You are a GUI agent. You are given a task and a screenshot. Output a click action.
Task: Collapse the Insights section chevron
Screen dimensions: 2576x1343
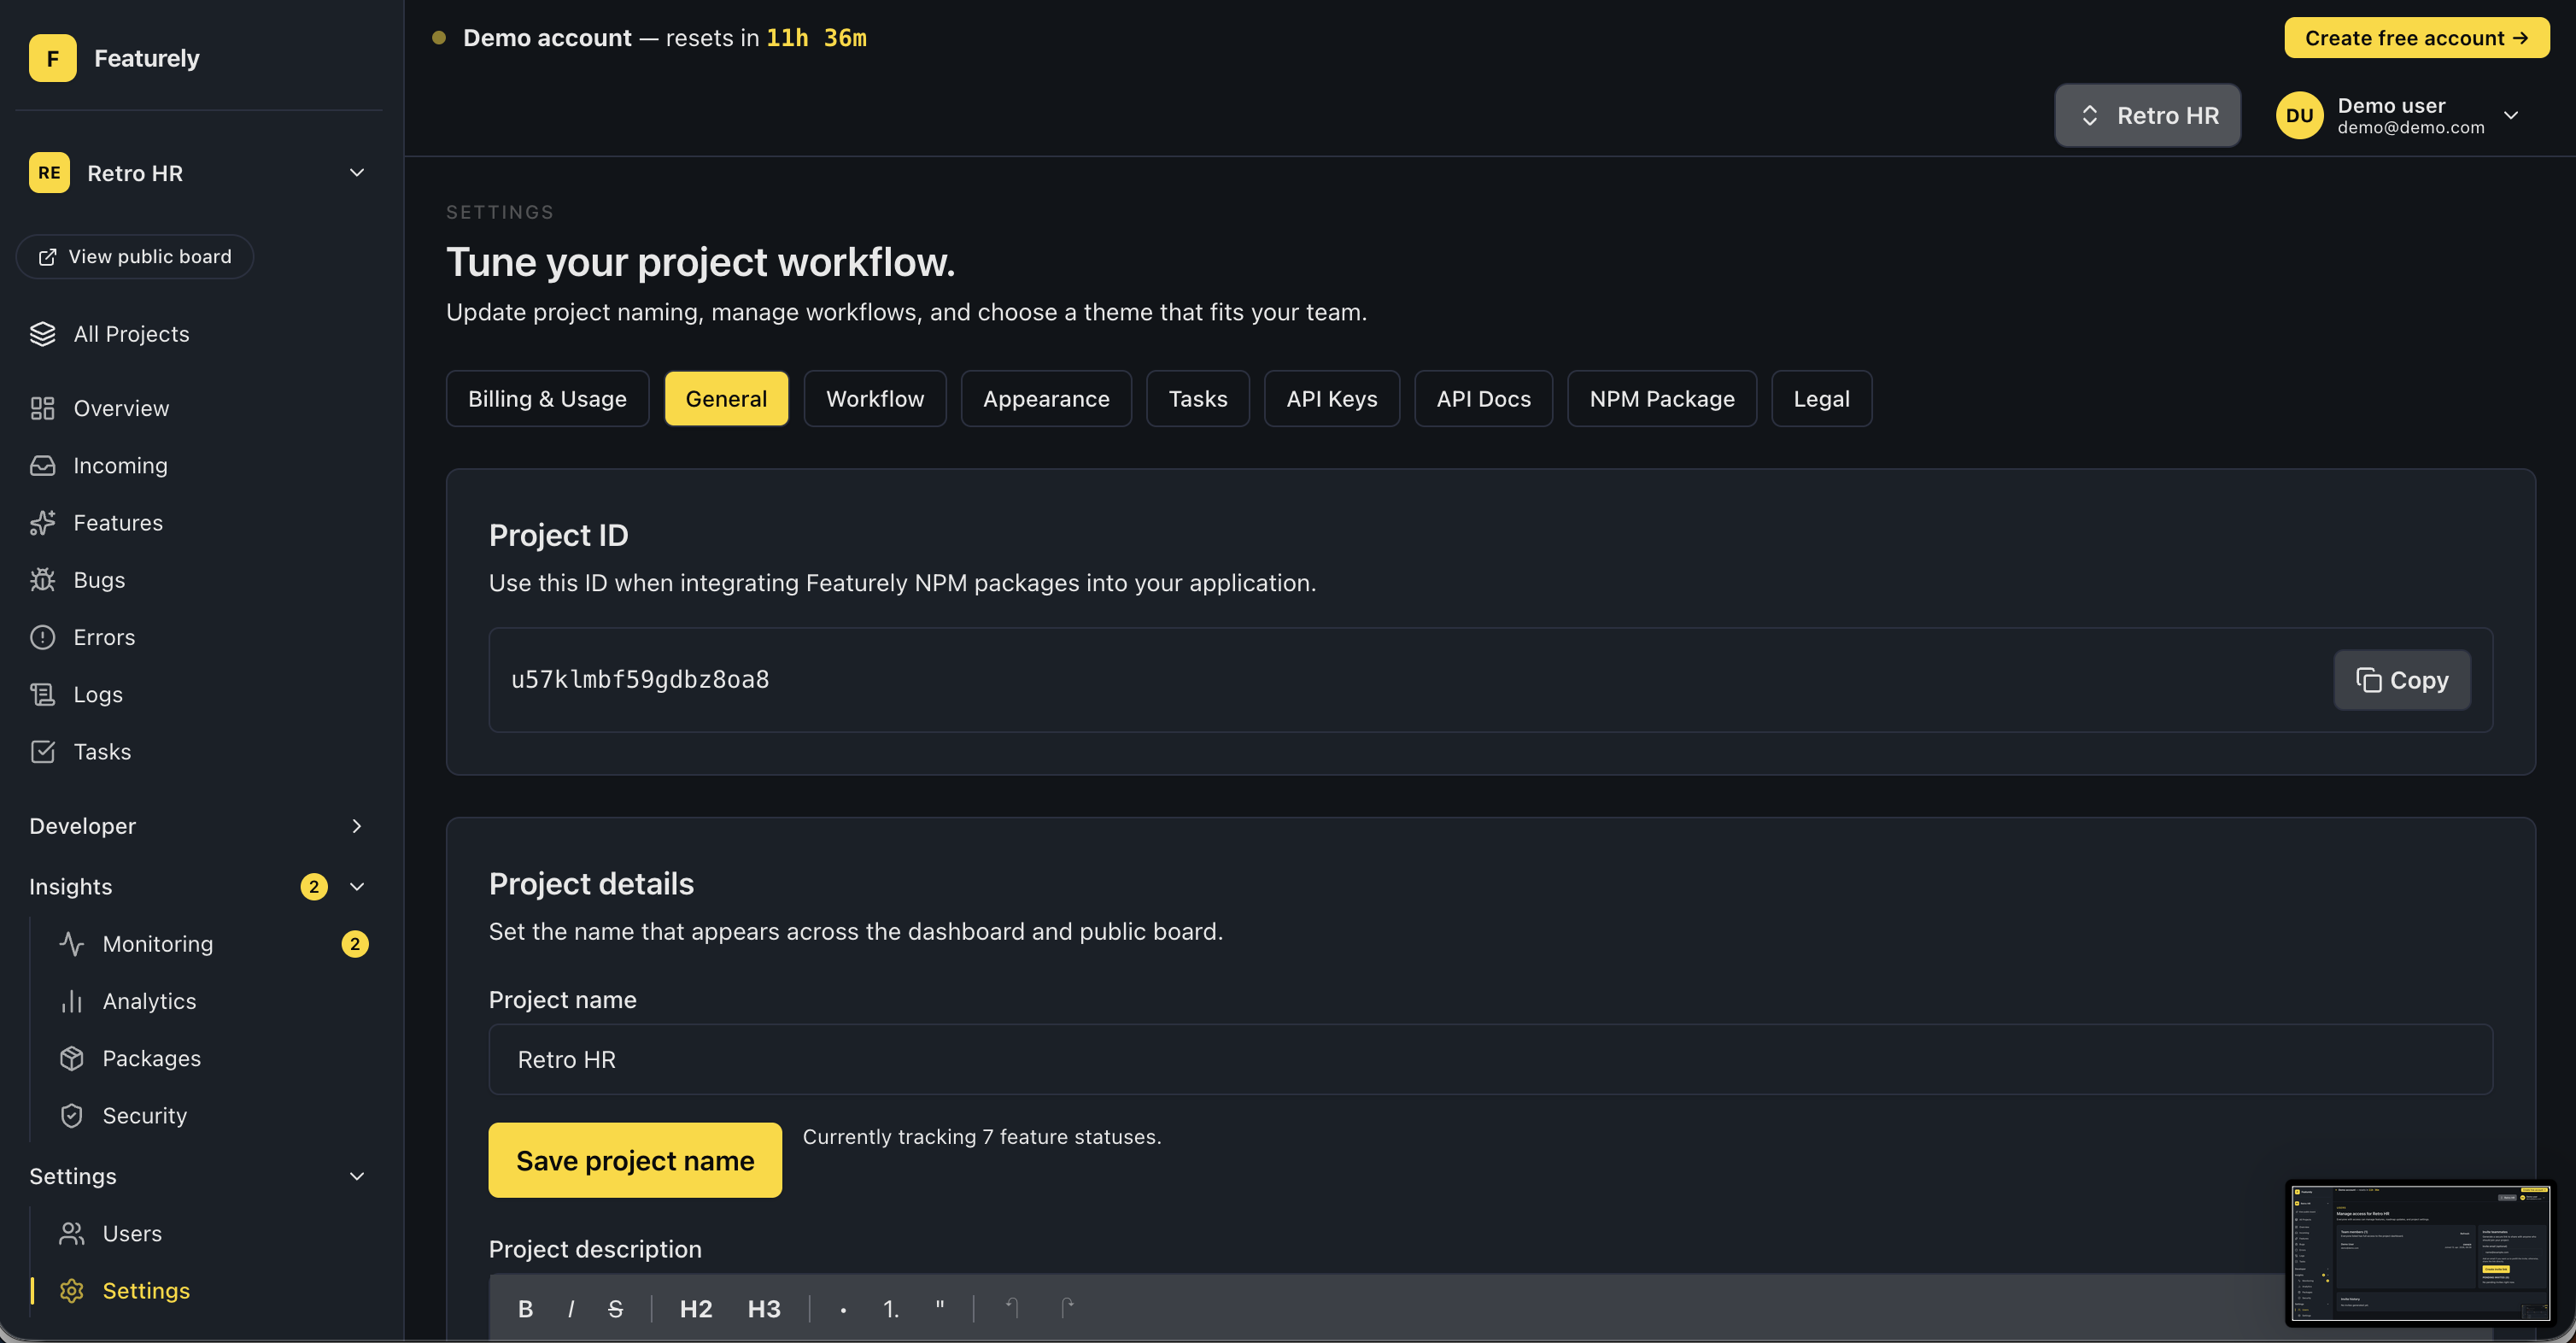[356, 887]
